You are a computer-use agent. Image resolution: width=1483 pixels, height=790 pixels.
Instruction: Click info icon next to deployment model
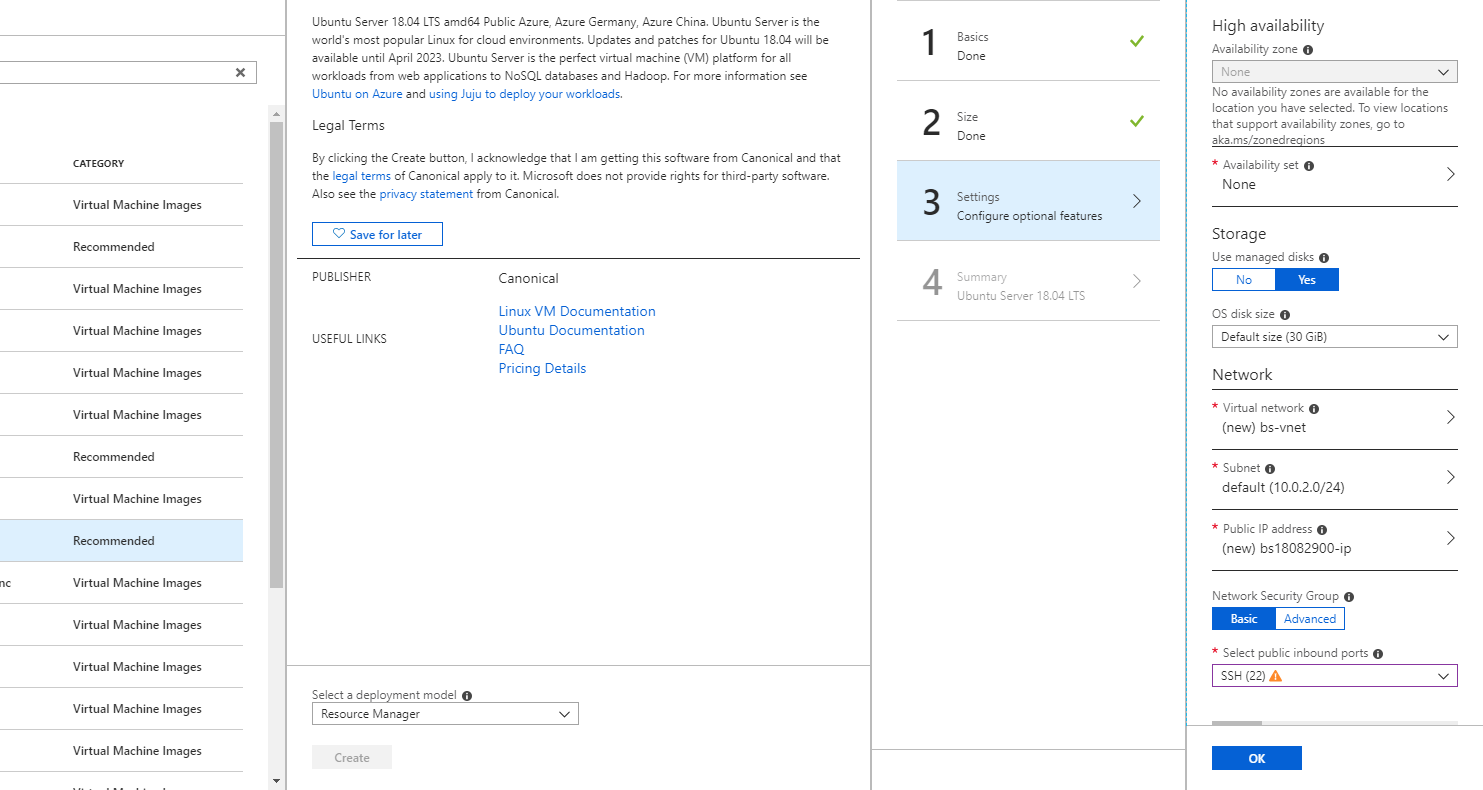tap(467, 696)
